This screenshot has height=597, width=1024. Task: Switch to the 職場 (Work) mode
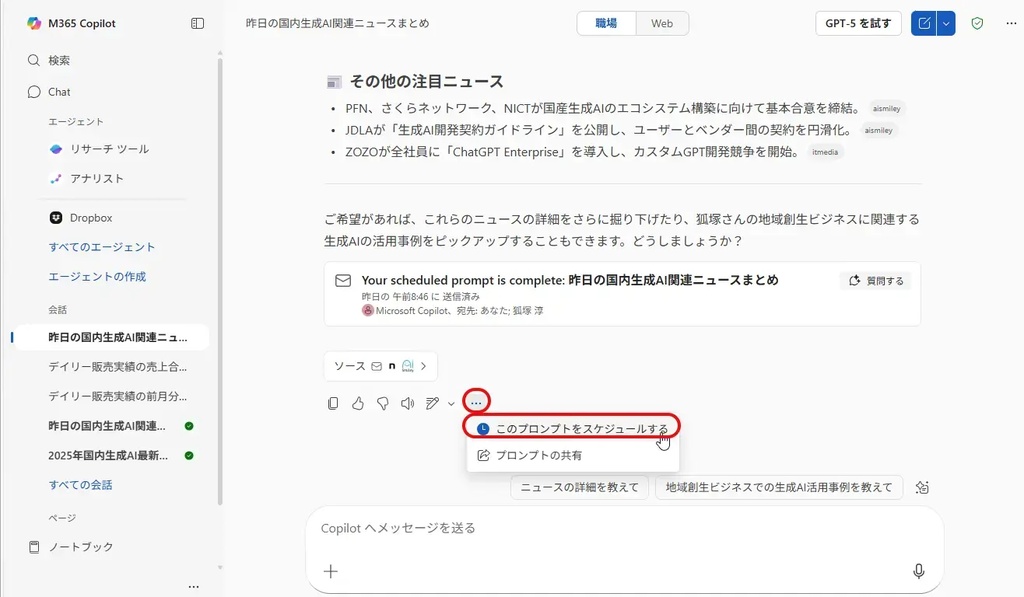coord(606,23)
